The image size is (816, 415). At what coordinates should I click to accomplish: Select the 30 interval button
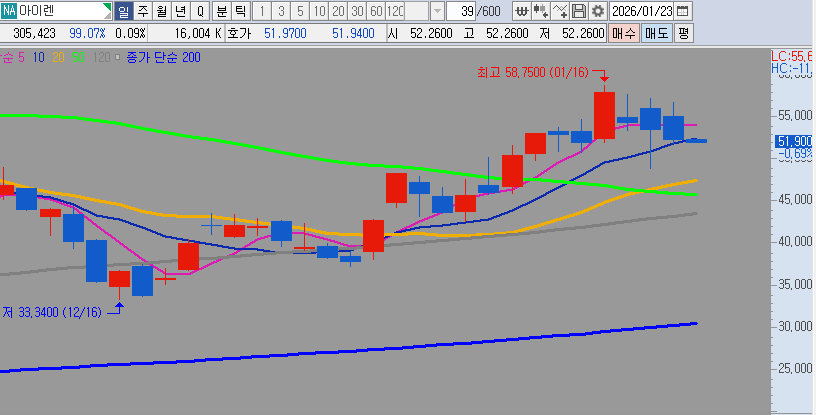357,11
